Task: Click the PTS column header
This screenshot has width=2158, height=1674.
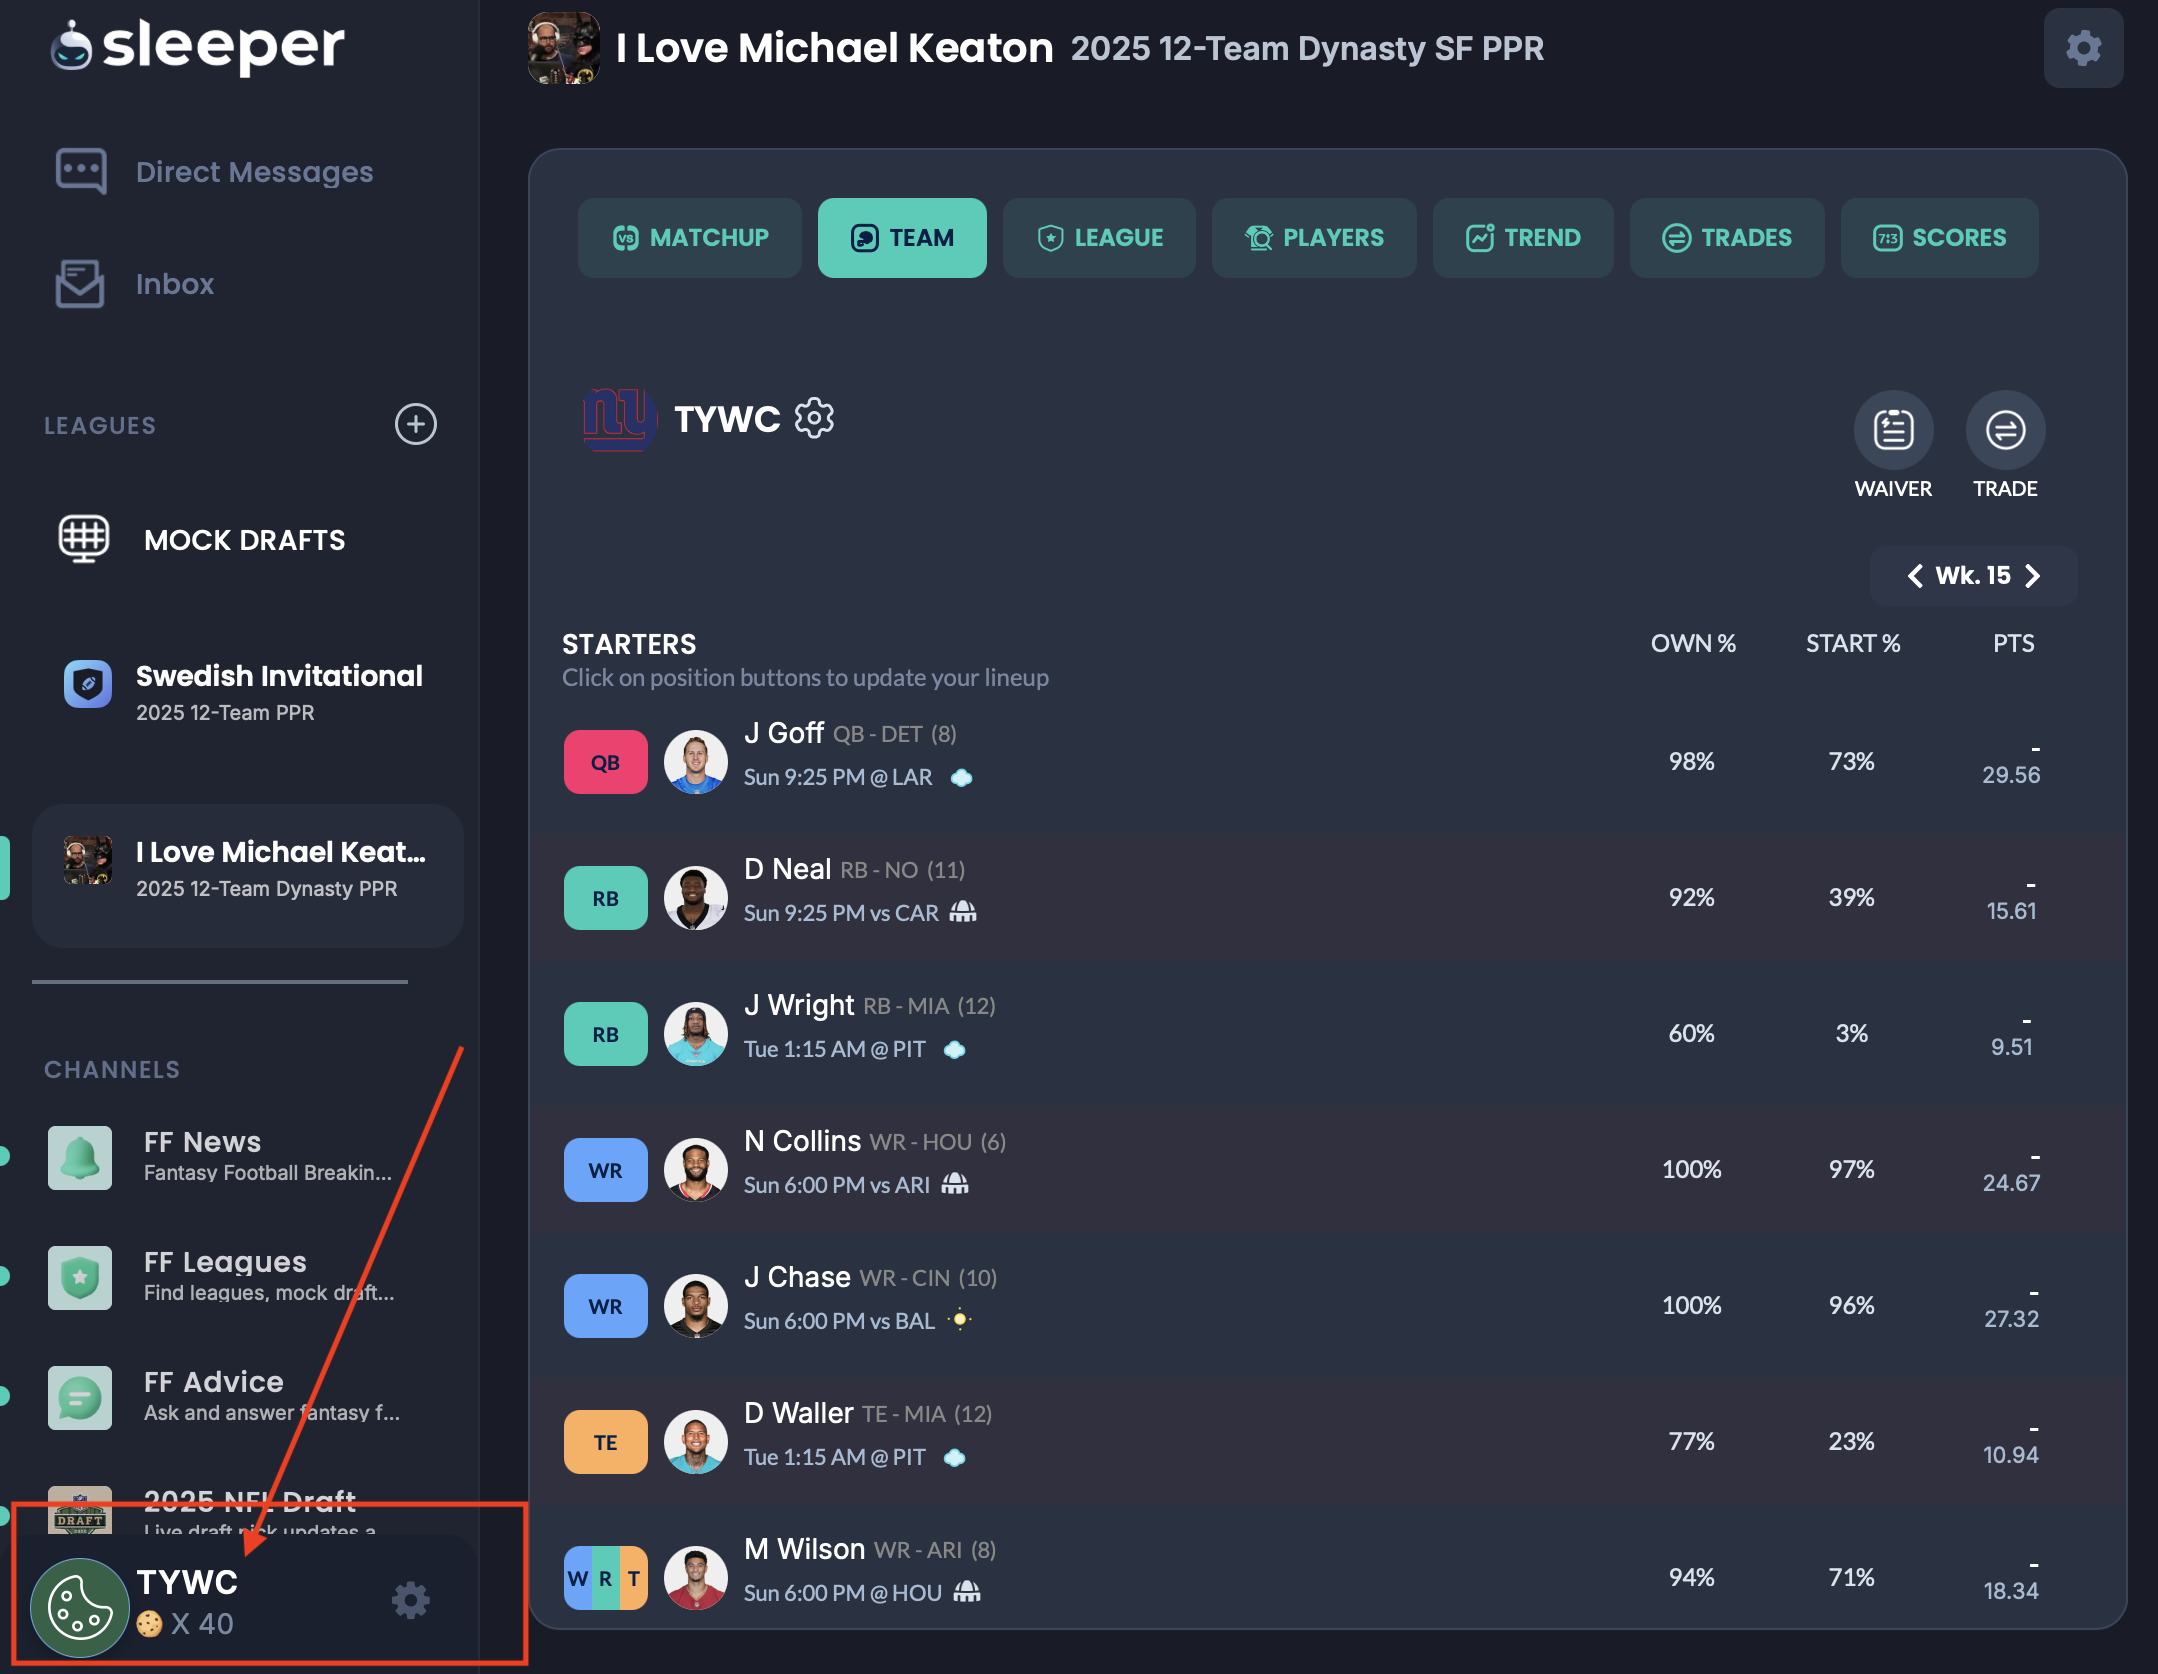Action: click(x=2013, y=643)
